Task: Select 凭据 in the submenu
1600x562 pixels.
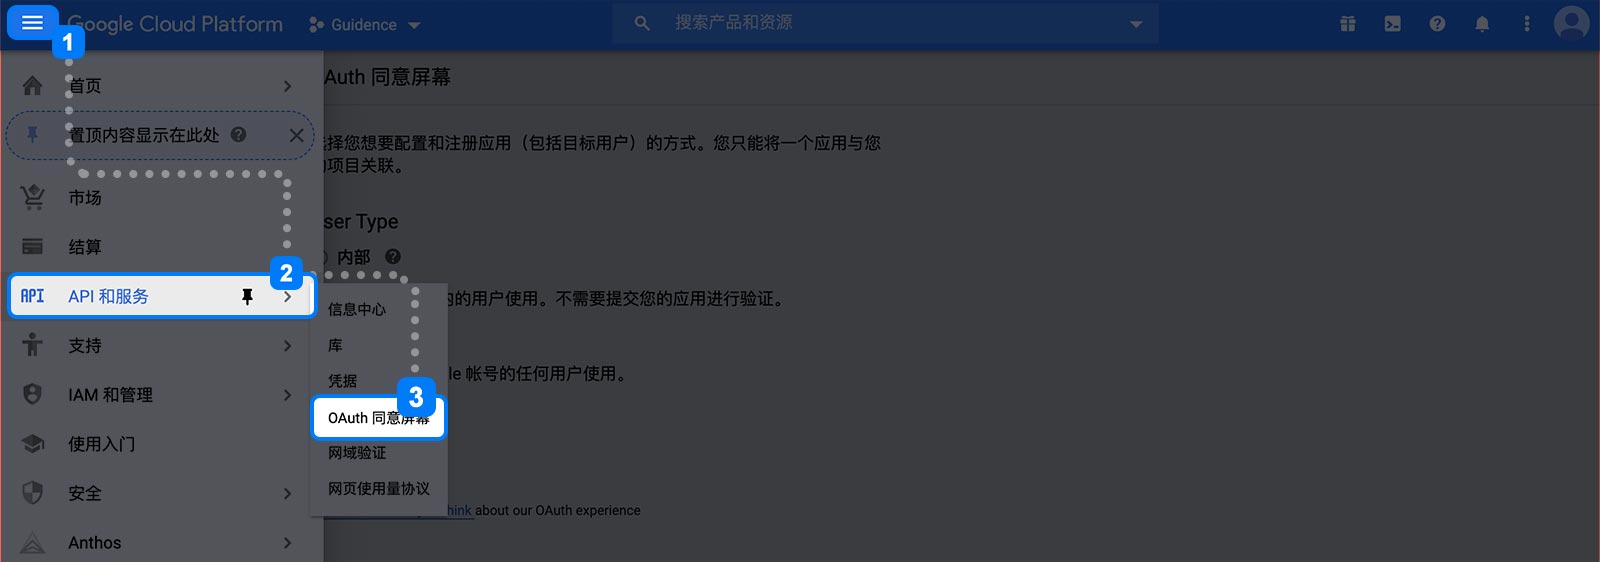Action: point(342,381)
